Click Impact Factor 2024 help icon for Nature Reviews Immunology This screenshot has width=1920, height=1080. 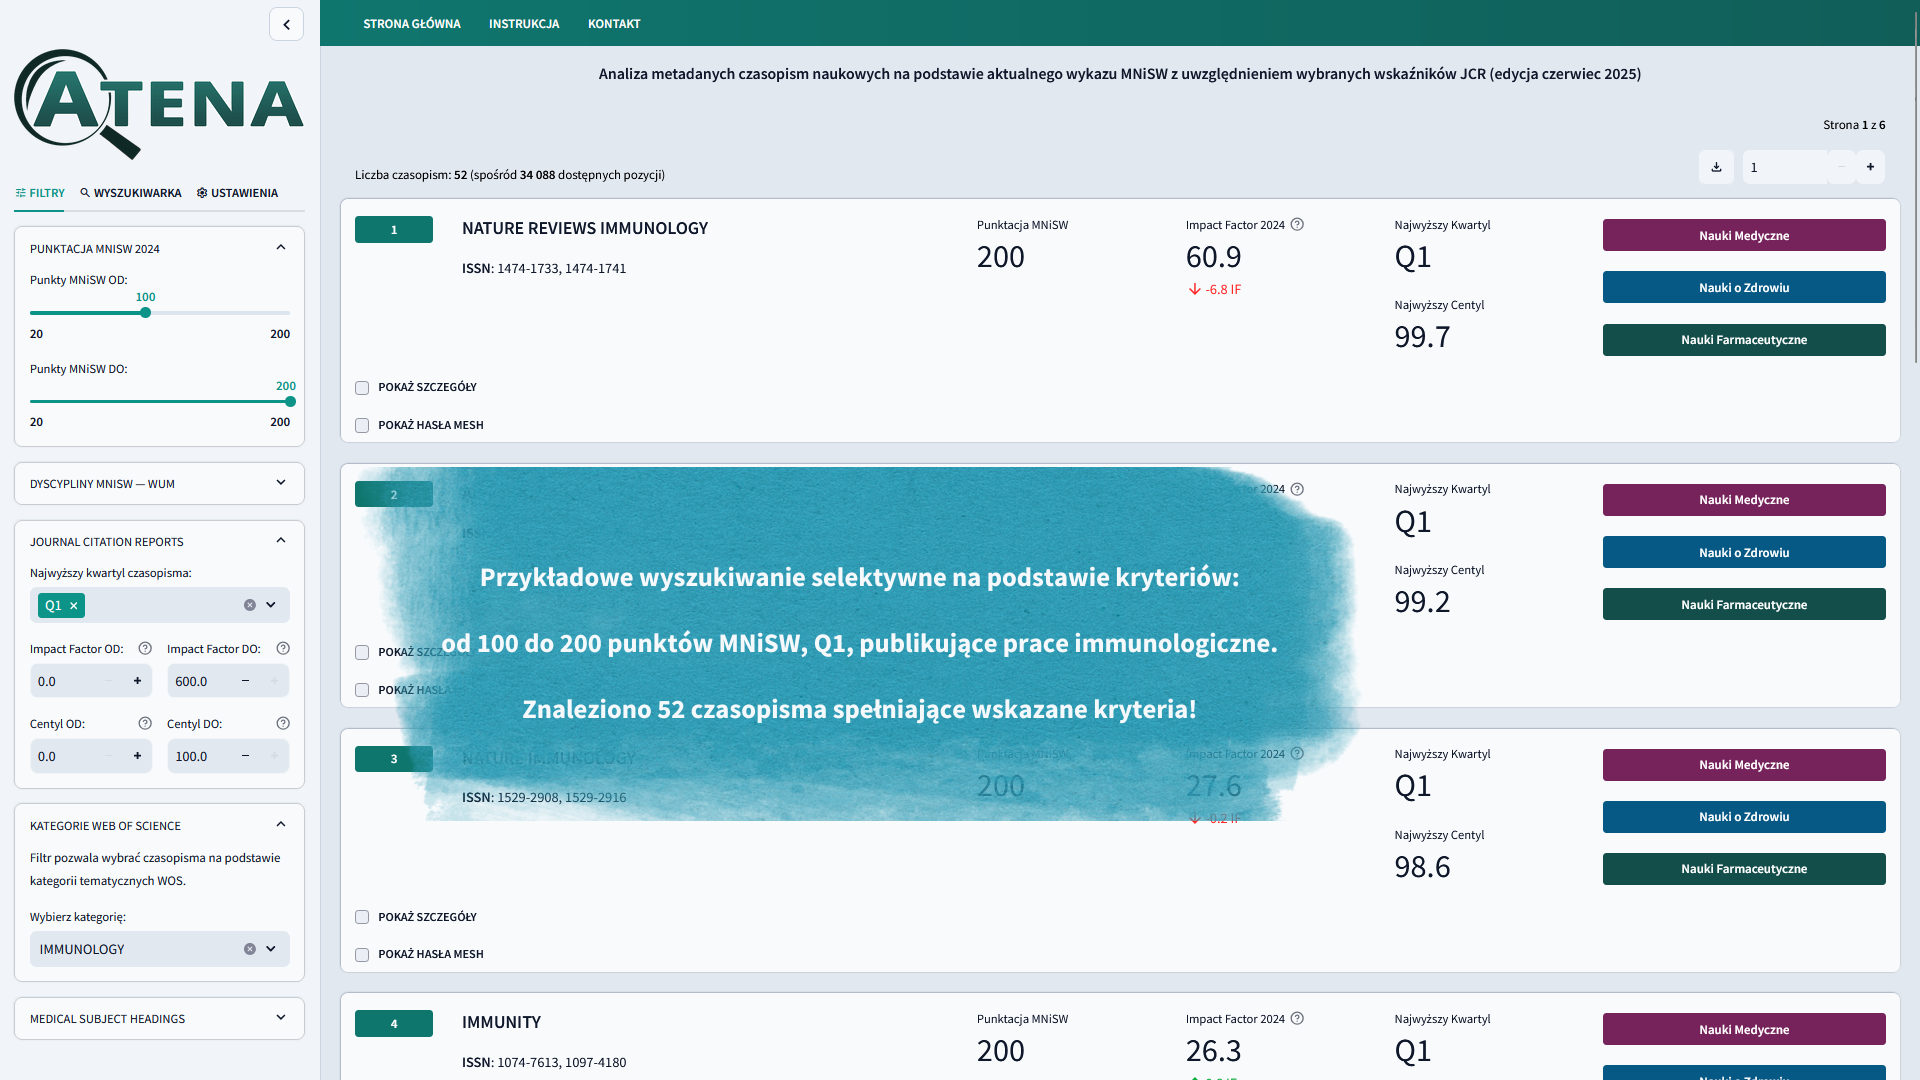tap(1297, 224)
